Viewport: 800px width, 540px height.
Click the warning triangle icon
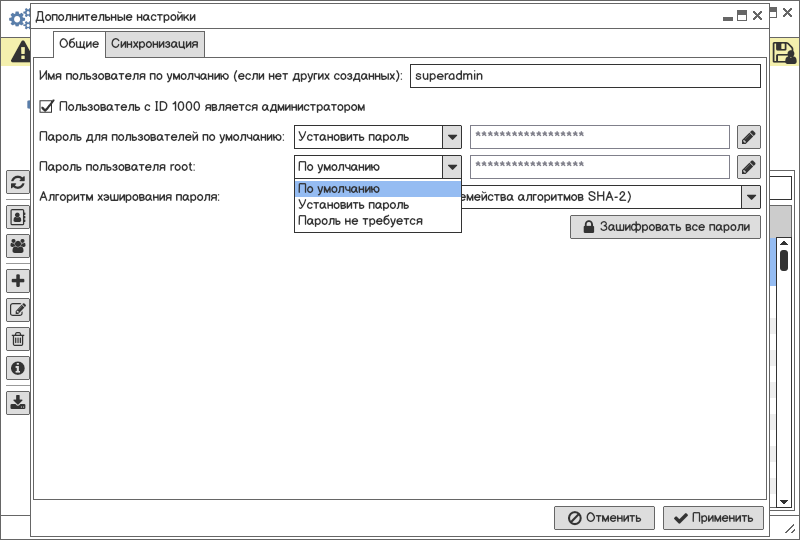pos(21,52)
